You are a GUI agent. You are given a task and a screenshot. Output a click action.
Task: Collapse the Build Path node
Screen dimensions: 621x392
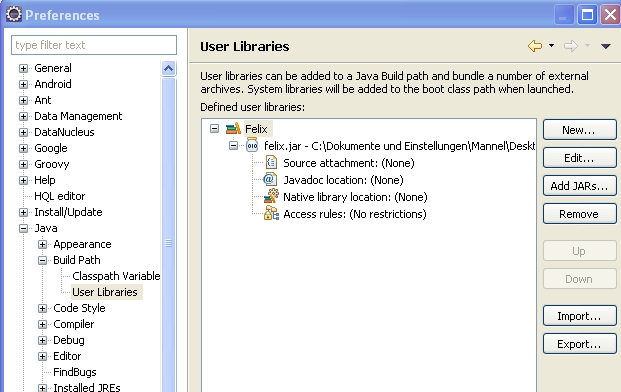point(42,261)
